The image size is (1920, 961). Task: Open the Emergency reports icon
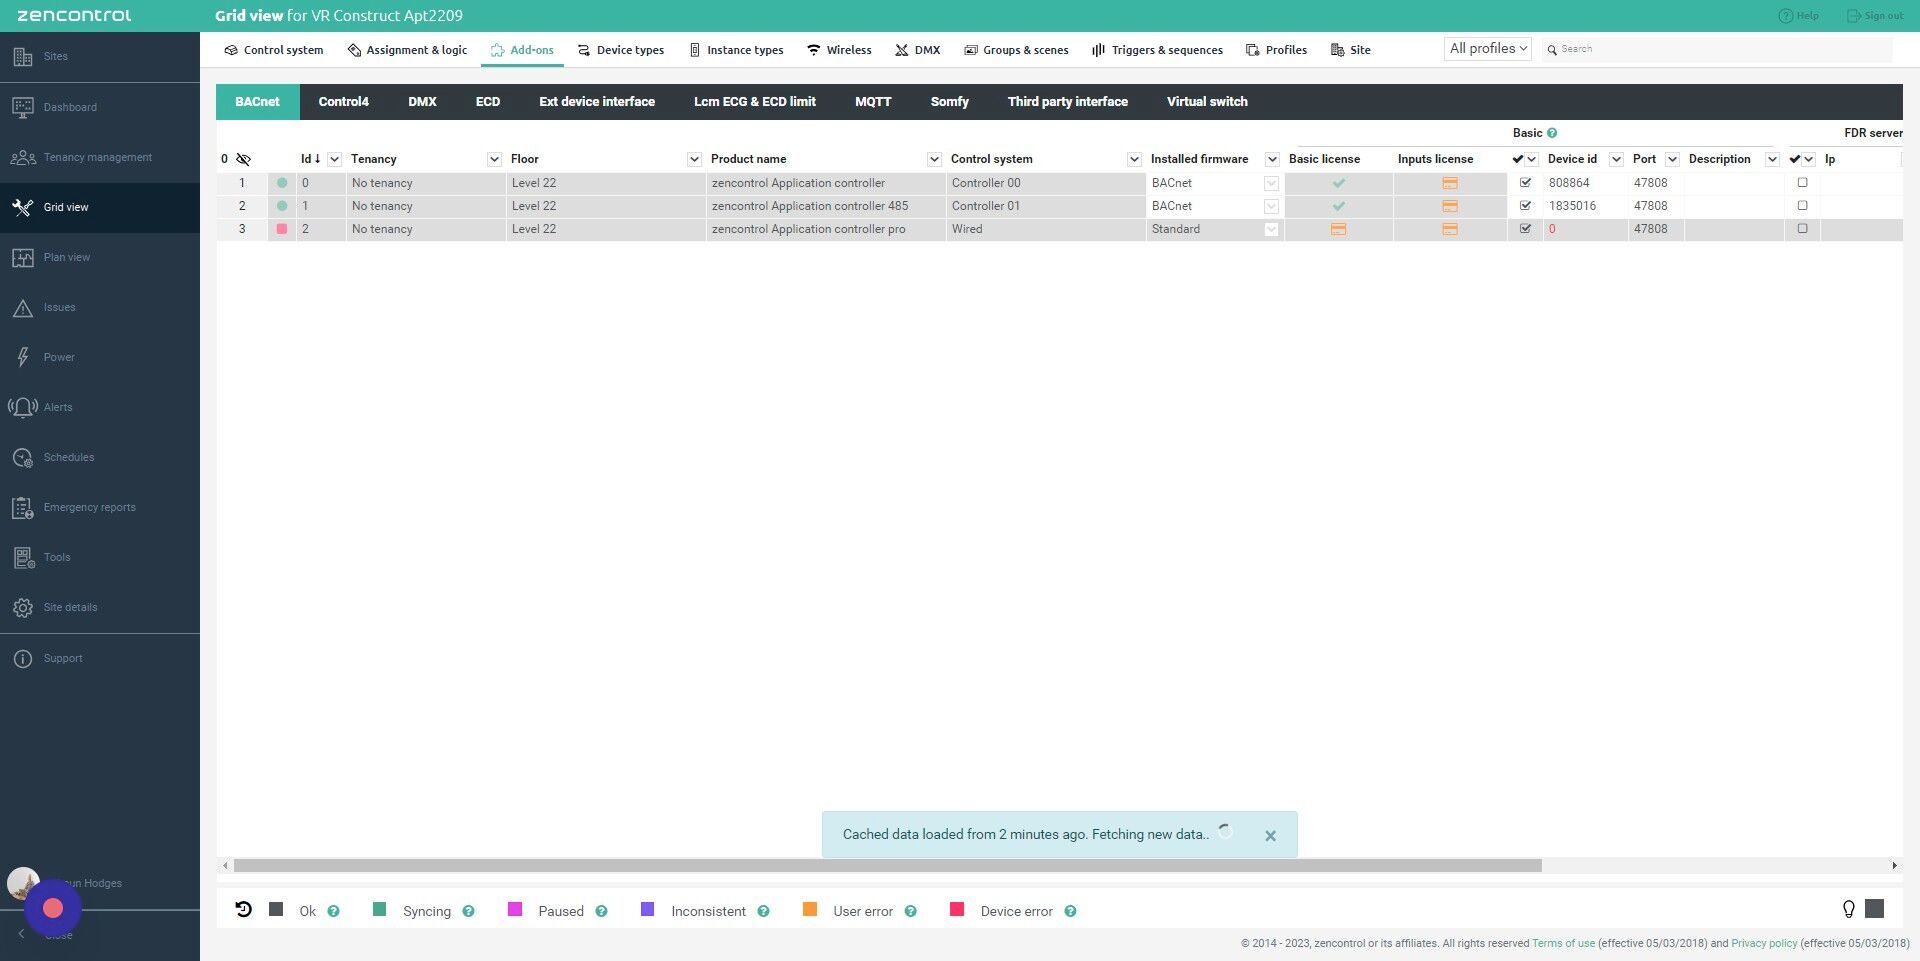22,507
